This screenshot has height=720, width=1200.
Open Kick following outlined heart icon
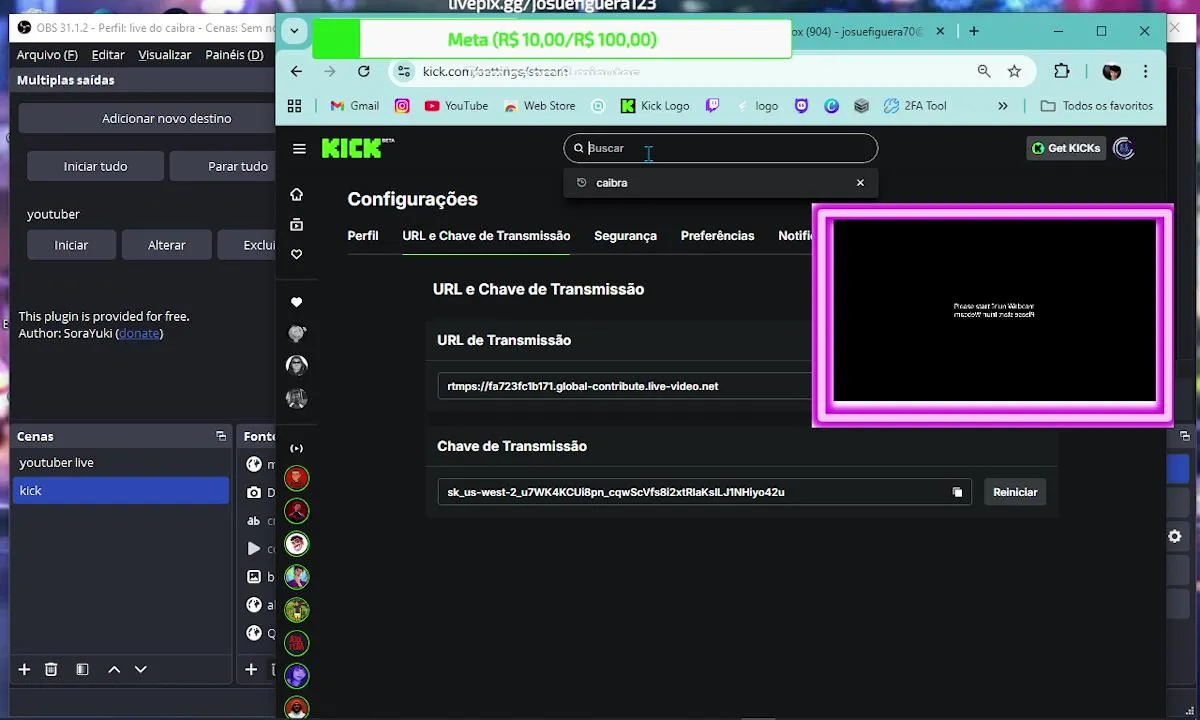(296, 254)
